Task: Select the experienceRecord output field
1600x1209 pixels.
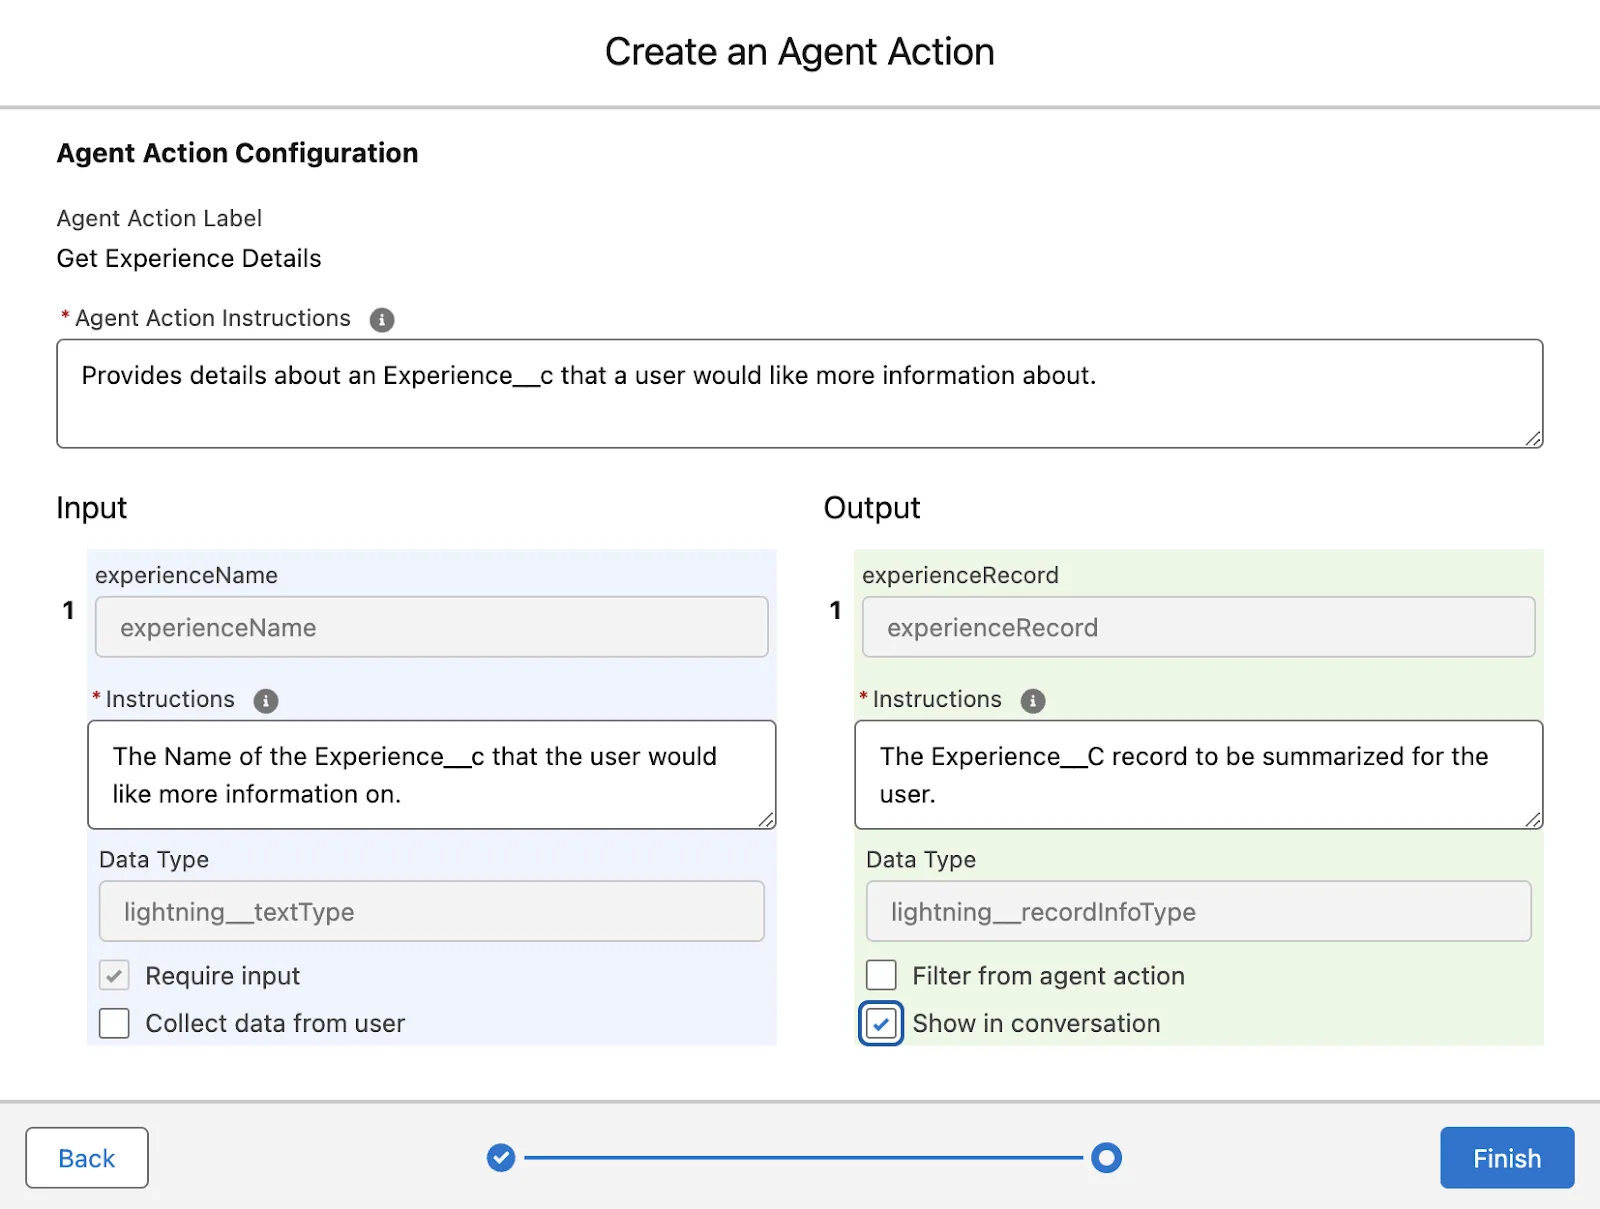Action: click(x=1198, y=627)
